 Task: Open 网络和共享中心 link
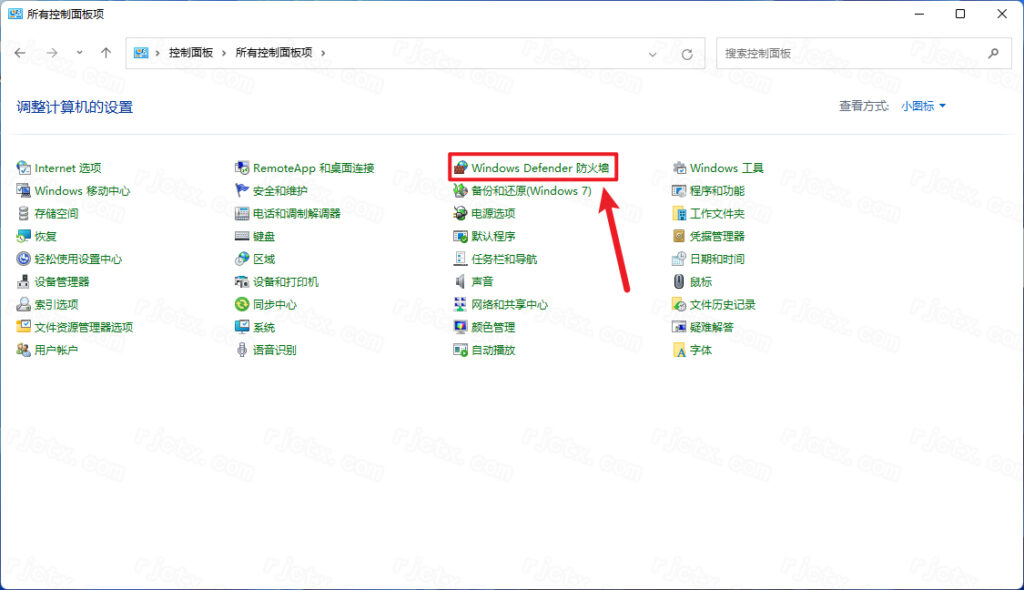coord(509,304)
